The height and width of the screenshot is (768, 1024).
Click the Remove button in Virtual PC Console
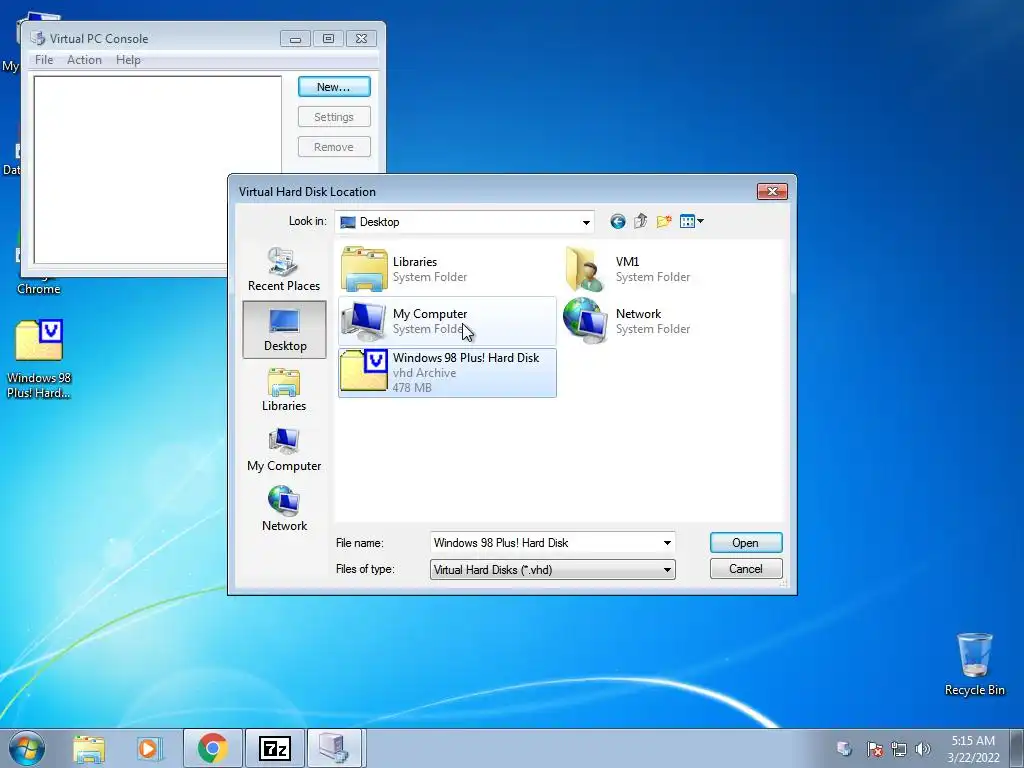pos(334,147)
